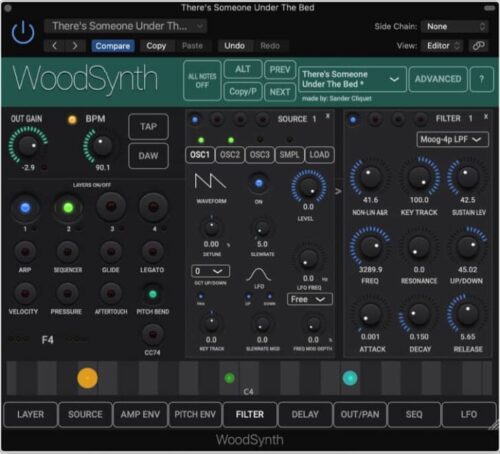Open the question mark help button
The width and height of the screenshot is (500, 454).
481,79
